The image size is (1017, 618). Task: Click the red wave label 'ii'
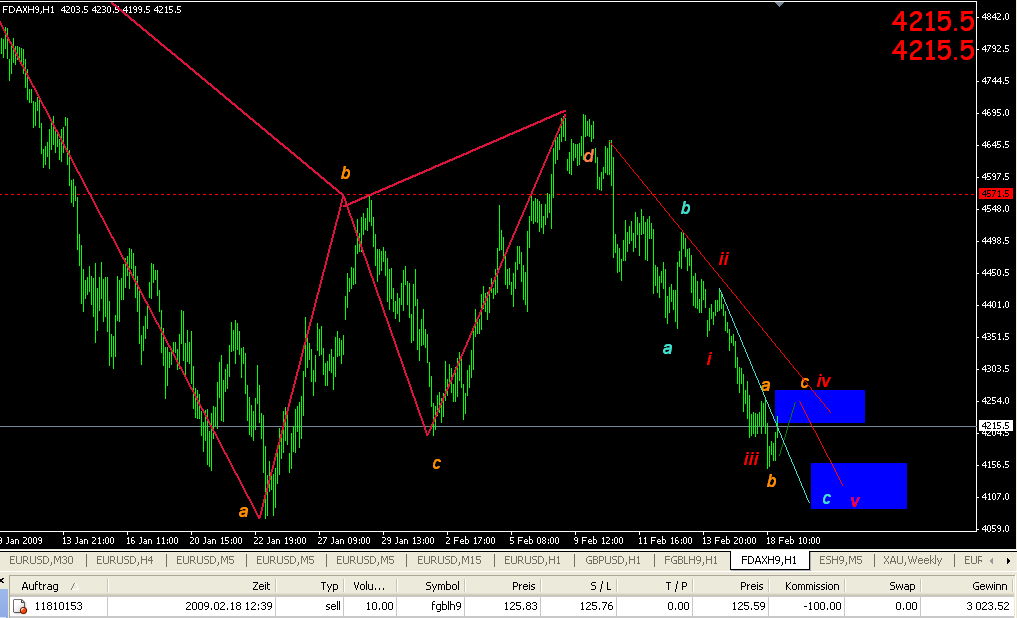click(x=724, y=259)
